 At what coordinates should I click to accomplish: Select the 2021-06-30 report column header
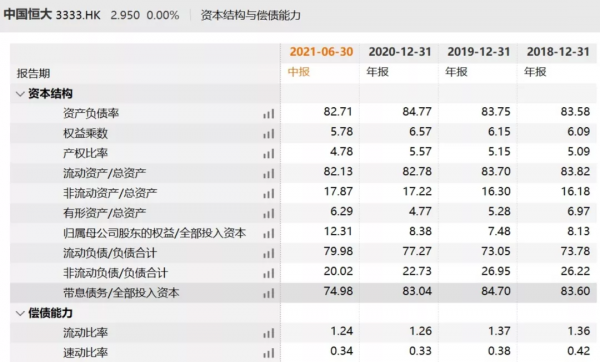coord(321,52)
